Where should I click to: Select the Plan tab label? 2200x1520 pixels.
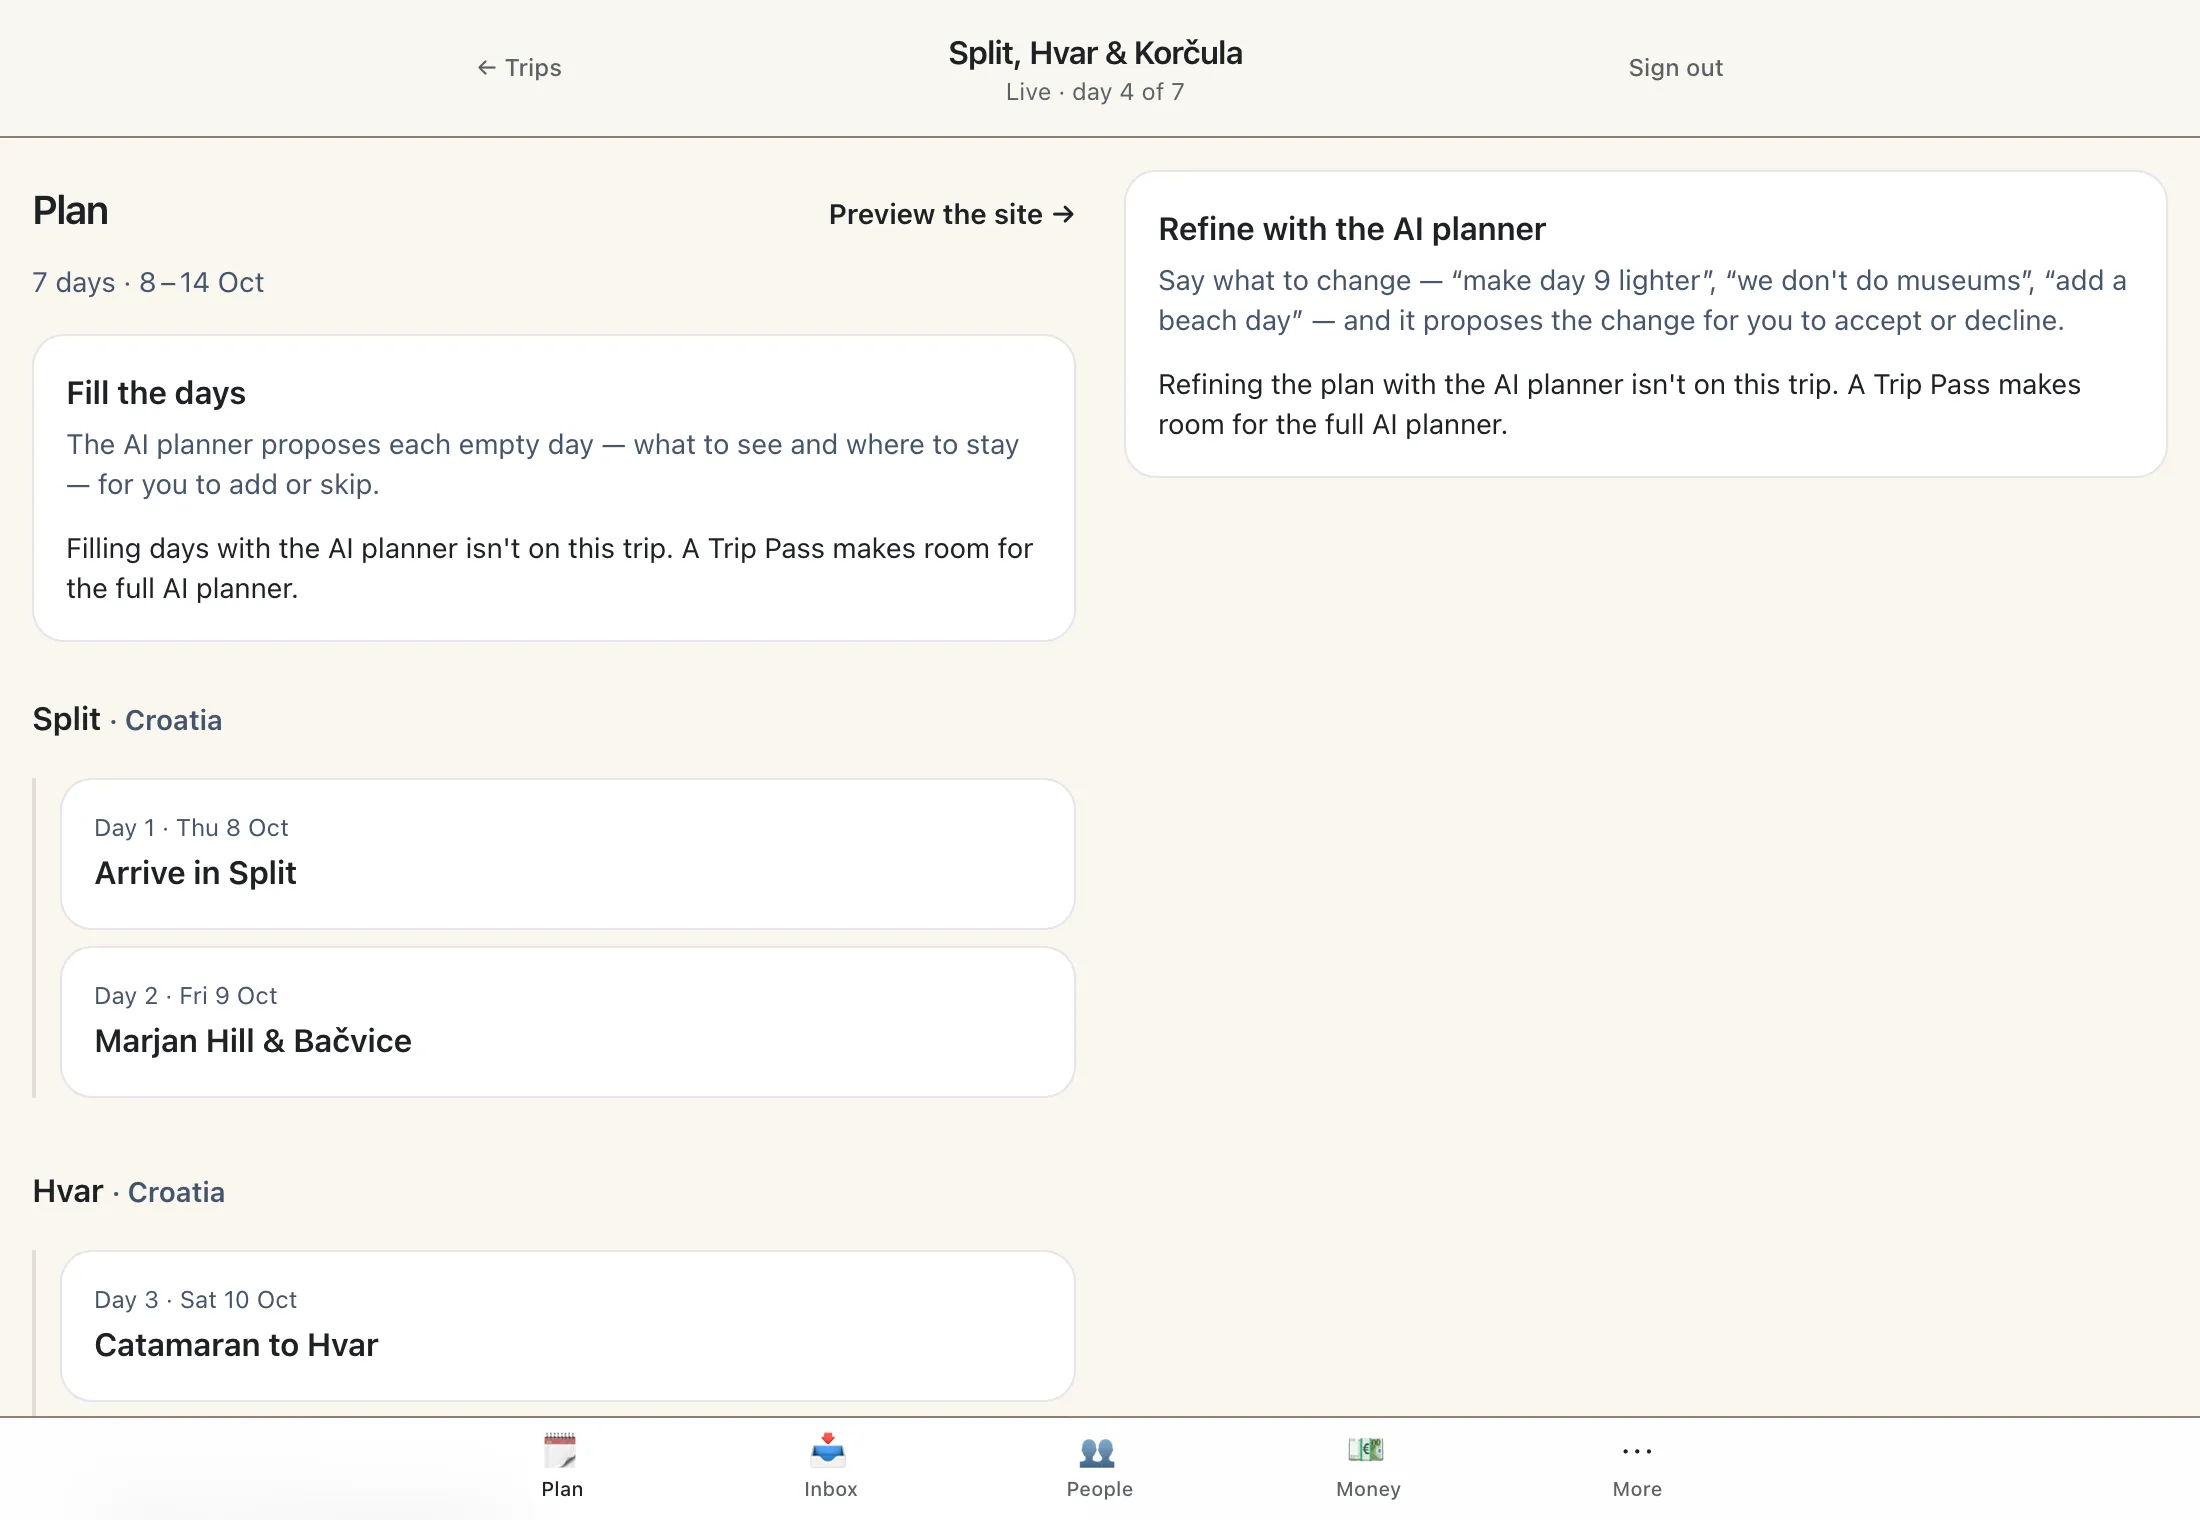coord(562,1489)
